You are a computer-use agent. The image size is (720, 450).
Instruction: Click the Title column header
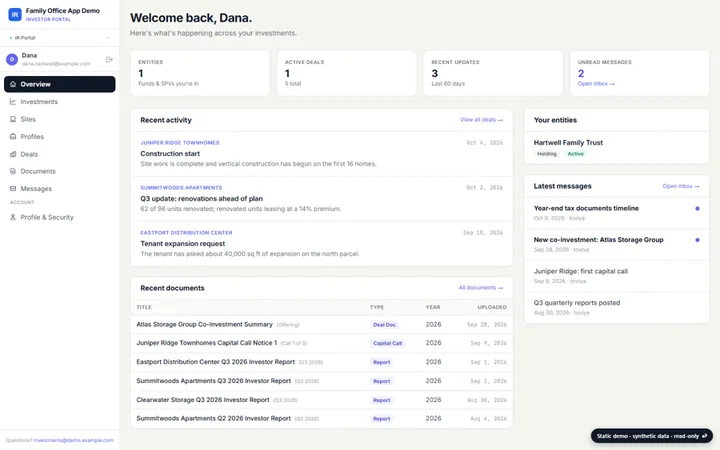tap(144, 307)
